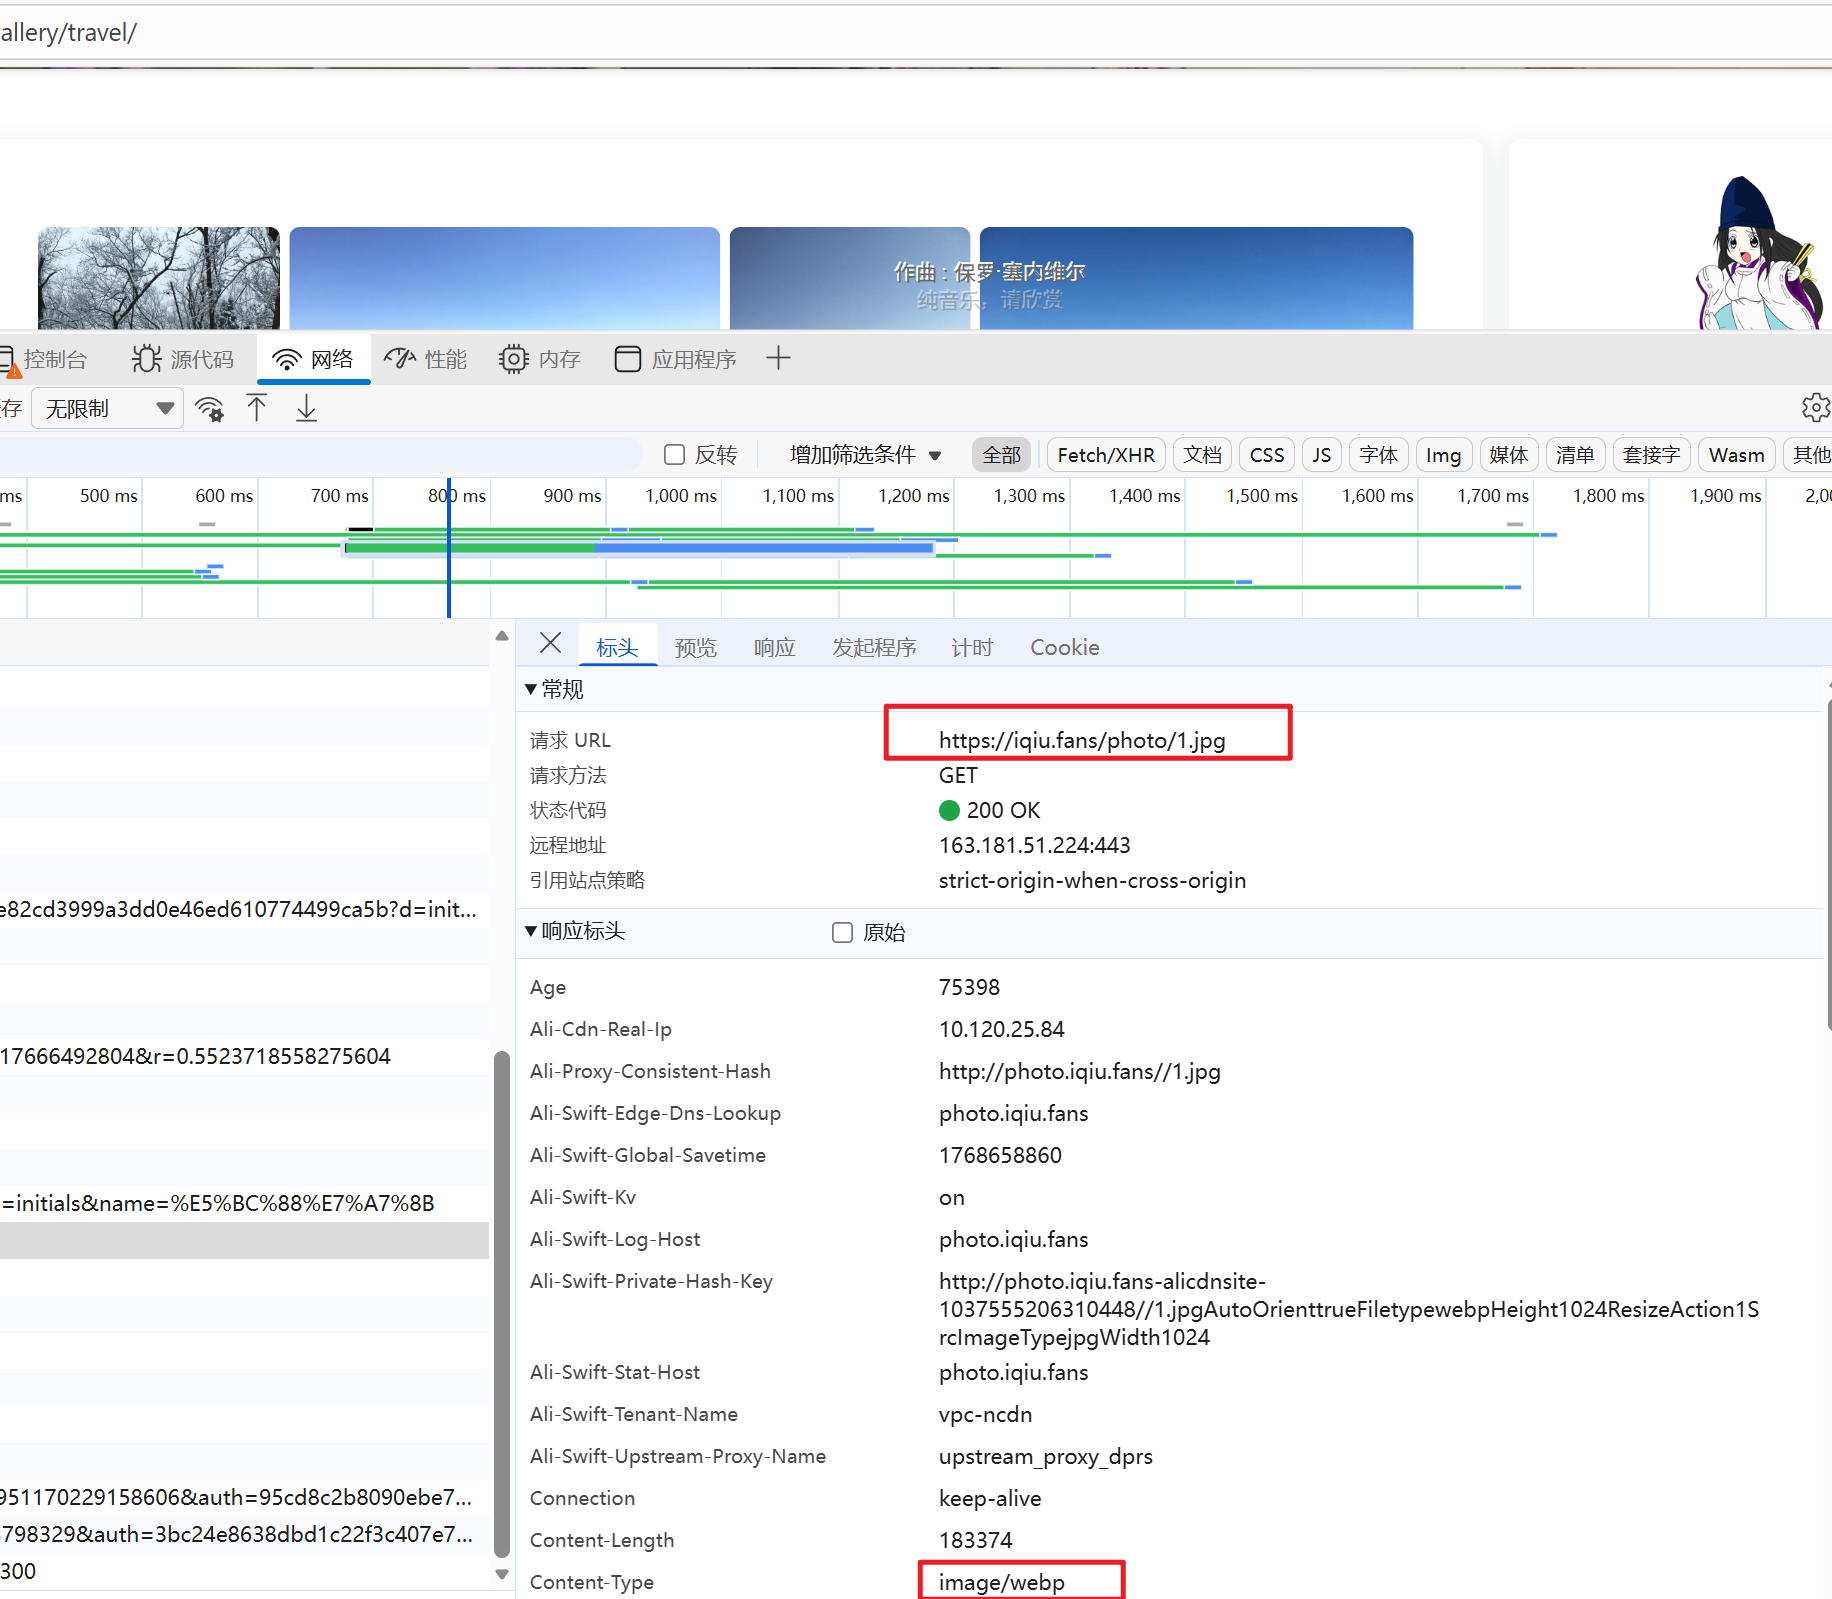Open the throttling dropdown set to unlimited
The height and width of the screenshot is (1599, 1832).
tap(108, 409)
